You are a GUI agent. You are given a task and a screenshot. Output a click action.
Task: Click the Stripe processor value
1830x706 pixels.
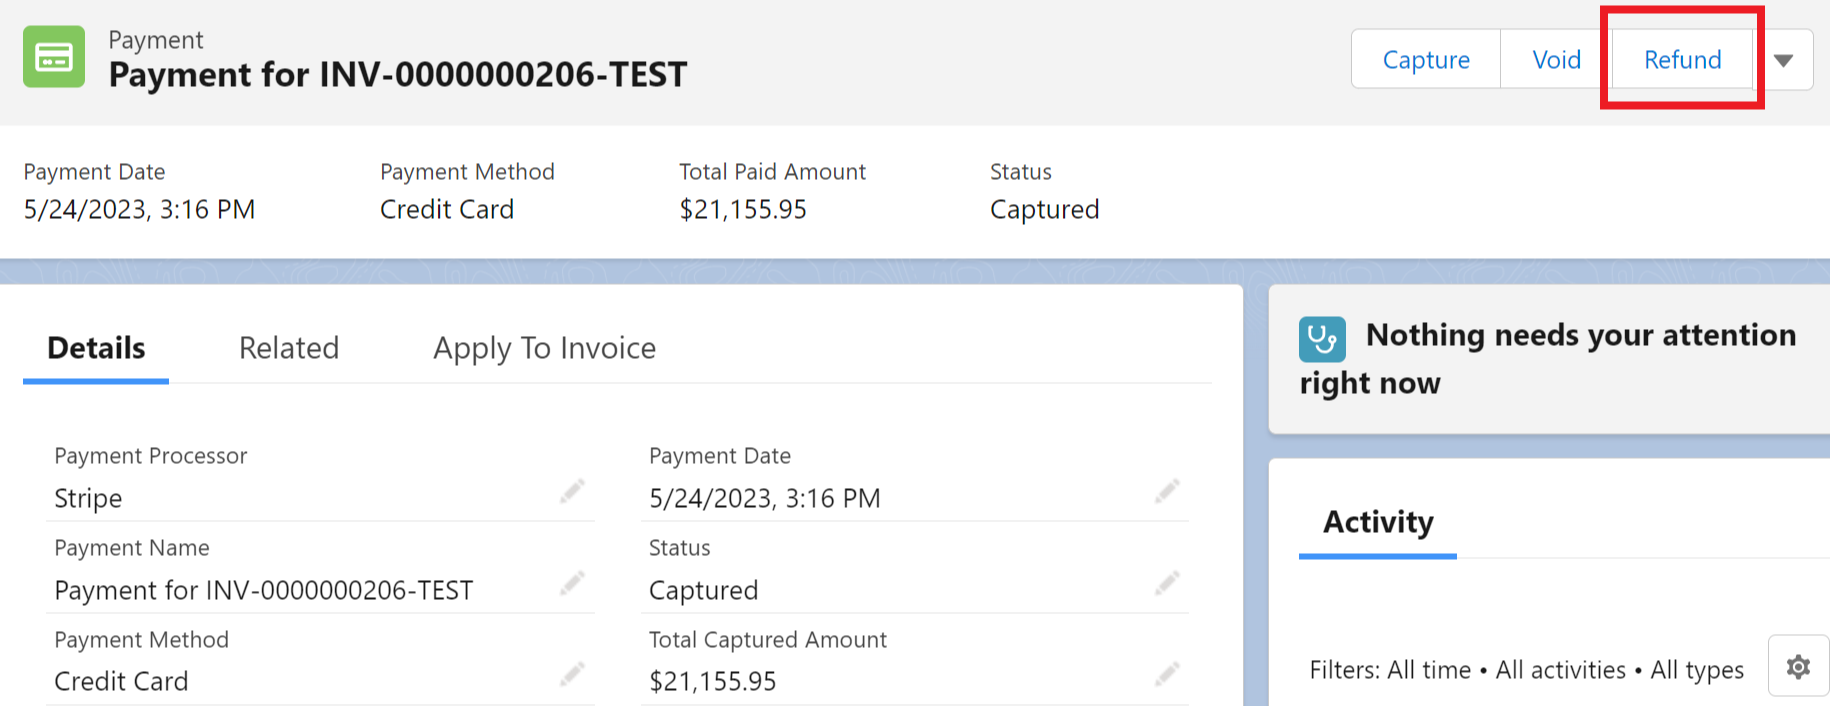[88, 498]
